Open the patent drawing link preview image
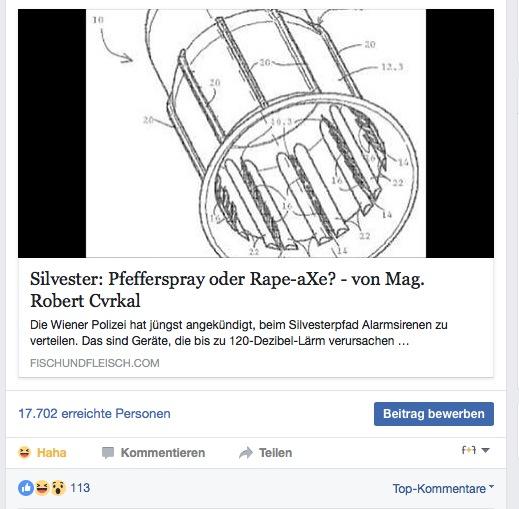519x509 pixels. [256, 133]
